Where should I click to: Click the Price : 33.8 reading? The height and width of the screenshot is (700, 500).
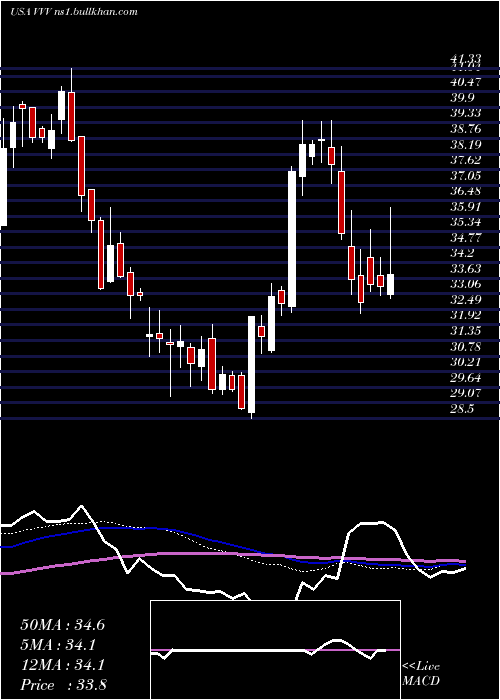pyautogui.click(x=63, y=685)
